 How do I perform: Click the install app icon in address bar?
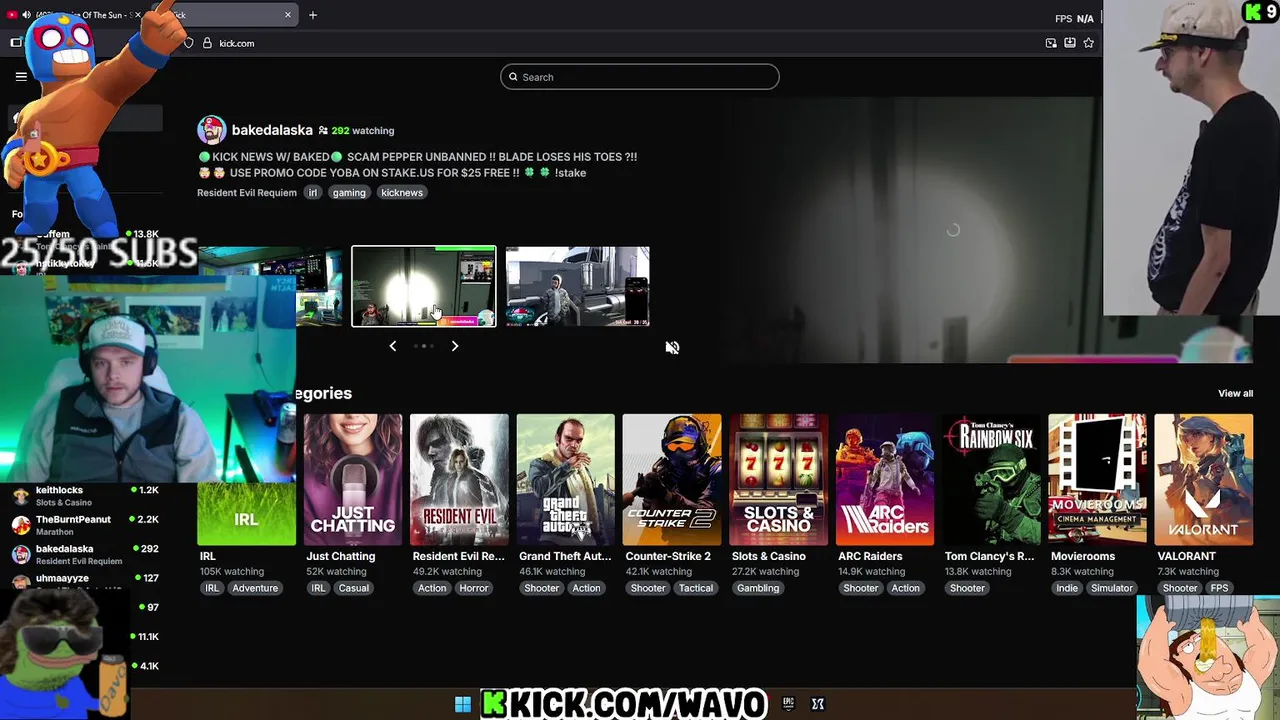(x=1069, y=43)
